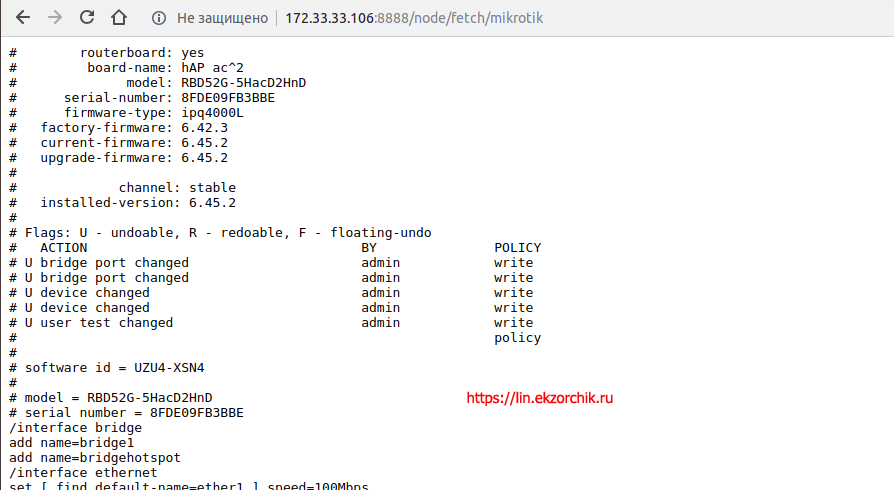This screenshot has height=490, width=894.
Task: Click the factory-firmware 6.42.3 value
Action: click(204, 128)
